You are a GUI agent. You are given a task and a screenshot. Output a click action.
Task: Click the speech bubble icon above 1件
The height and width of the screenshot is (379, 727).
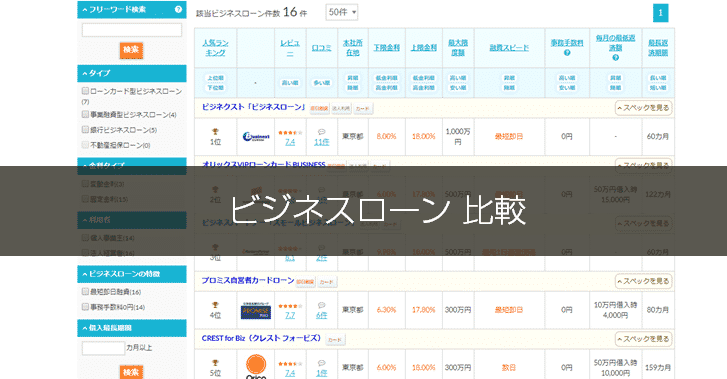[321, 363]
